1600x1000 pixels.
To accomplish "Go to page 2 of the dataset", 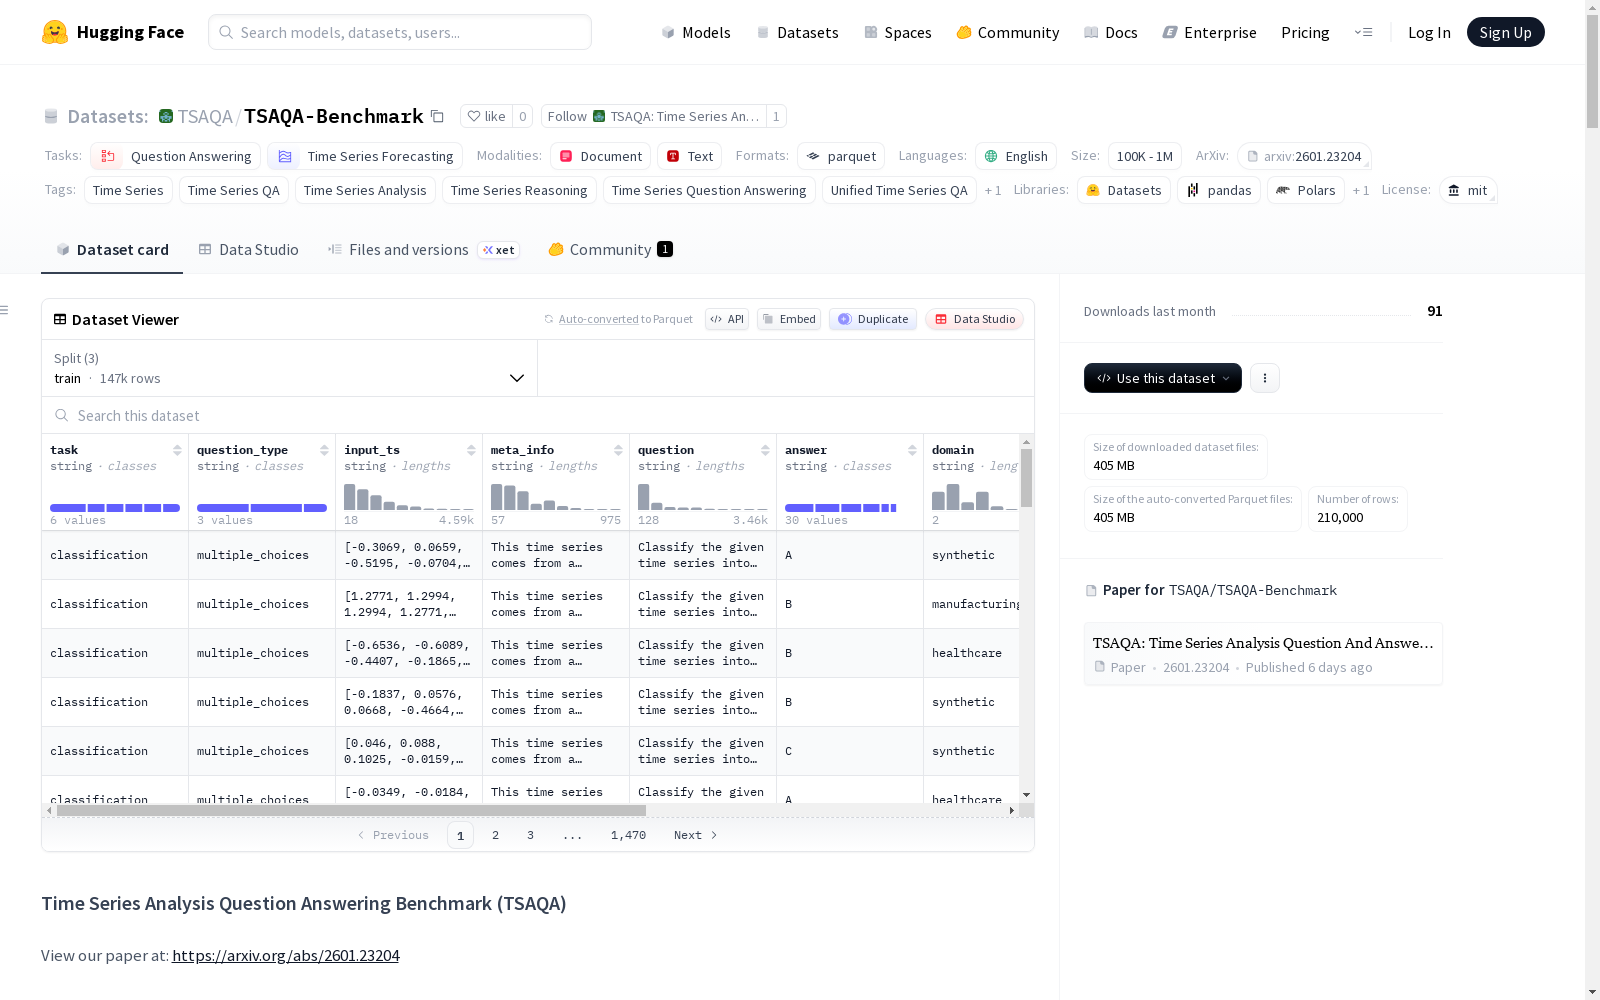I will [x=495, y=835].
